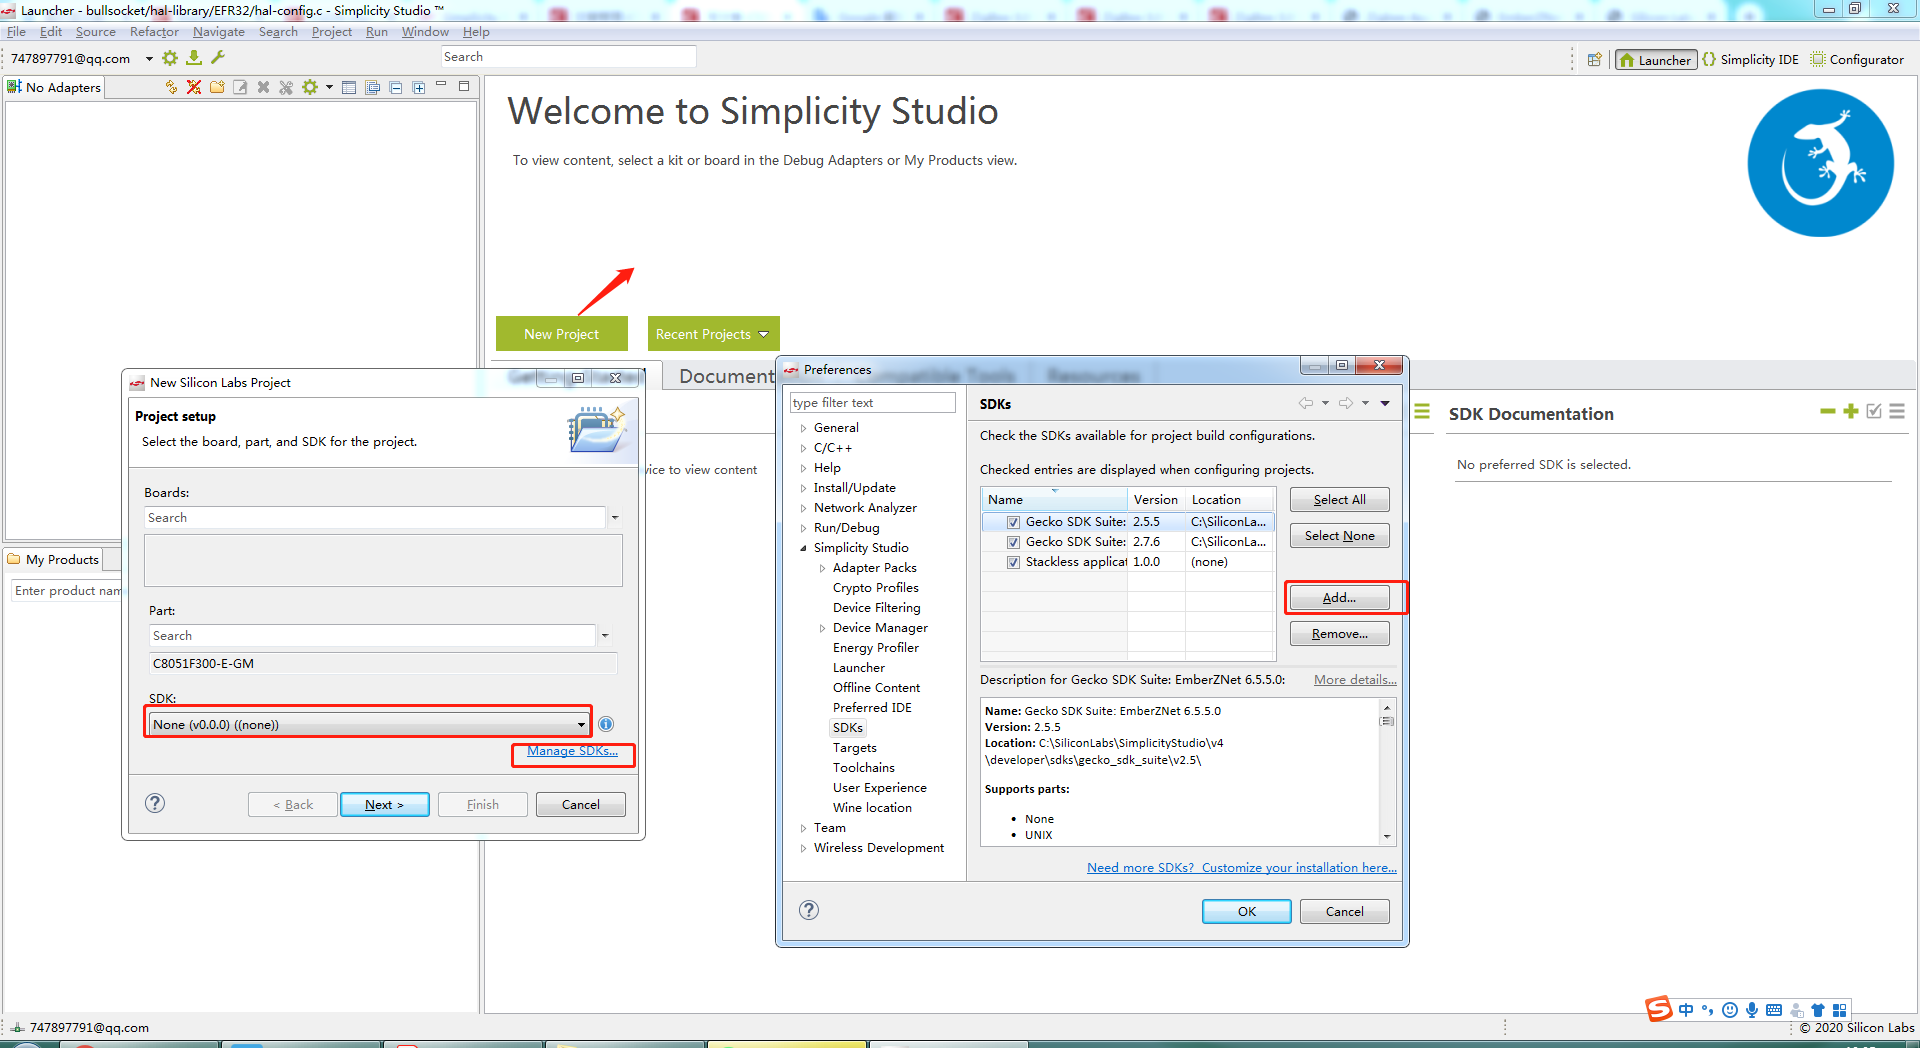The height and width of the screenshot is (1048, 1920).
Task: Create new adapter folder icon
Action: 217,87
